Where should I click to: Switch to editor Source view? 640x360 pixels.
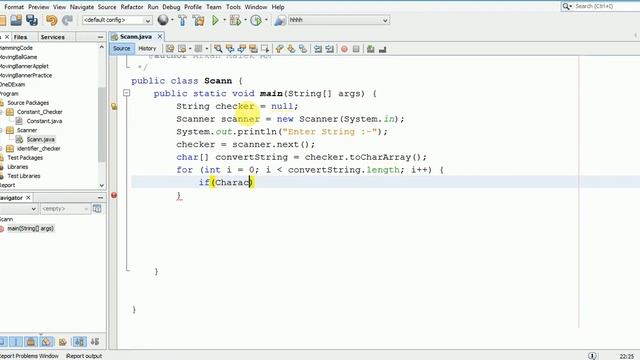pos(121,49)
